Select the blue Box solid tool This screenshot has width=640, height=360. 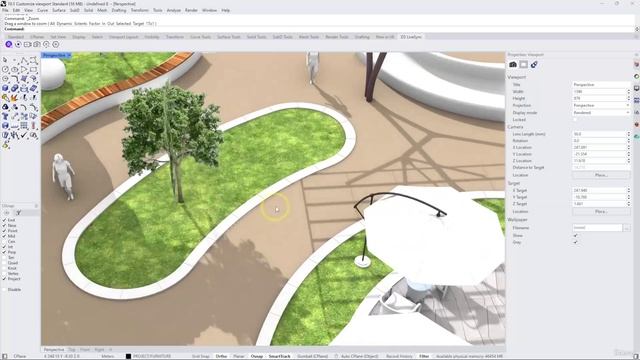pyautogui.click(x=5, y=88)
